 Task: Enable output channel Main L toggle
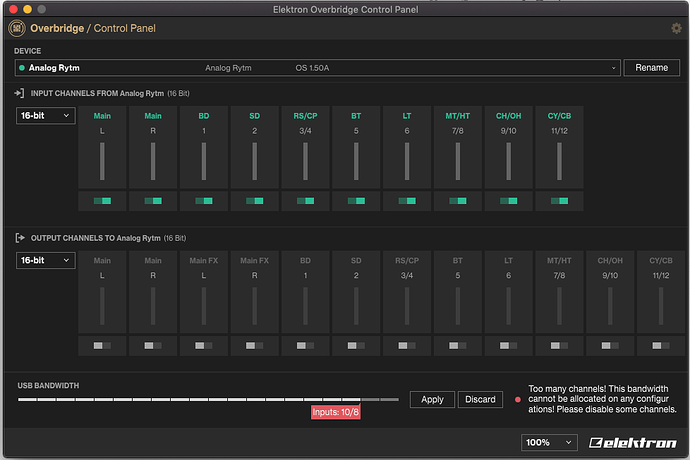[x=102, y=346]
